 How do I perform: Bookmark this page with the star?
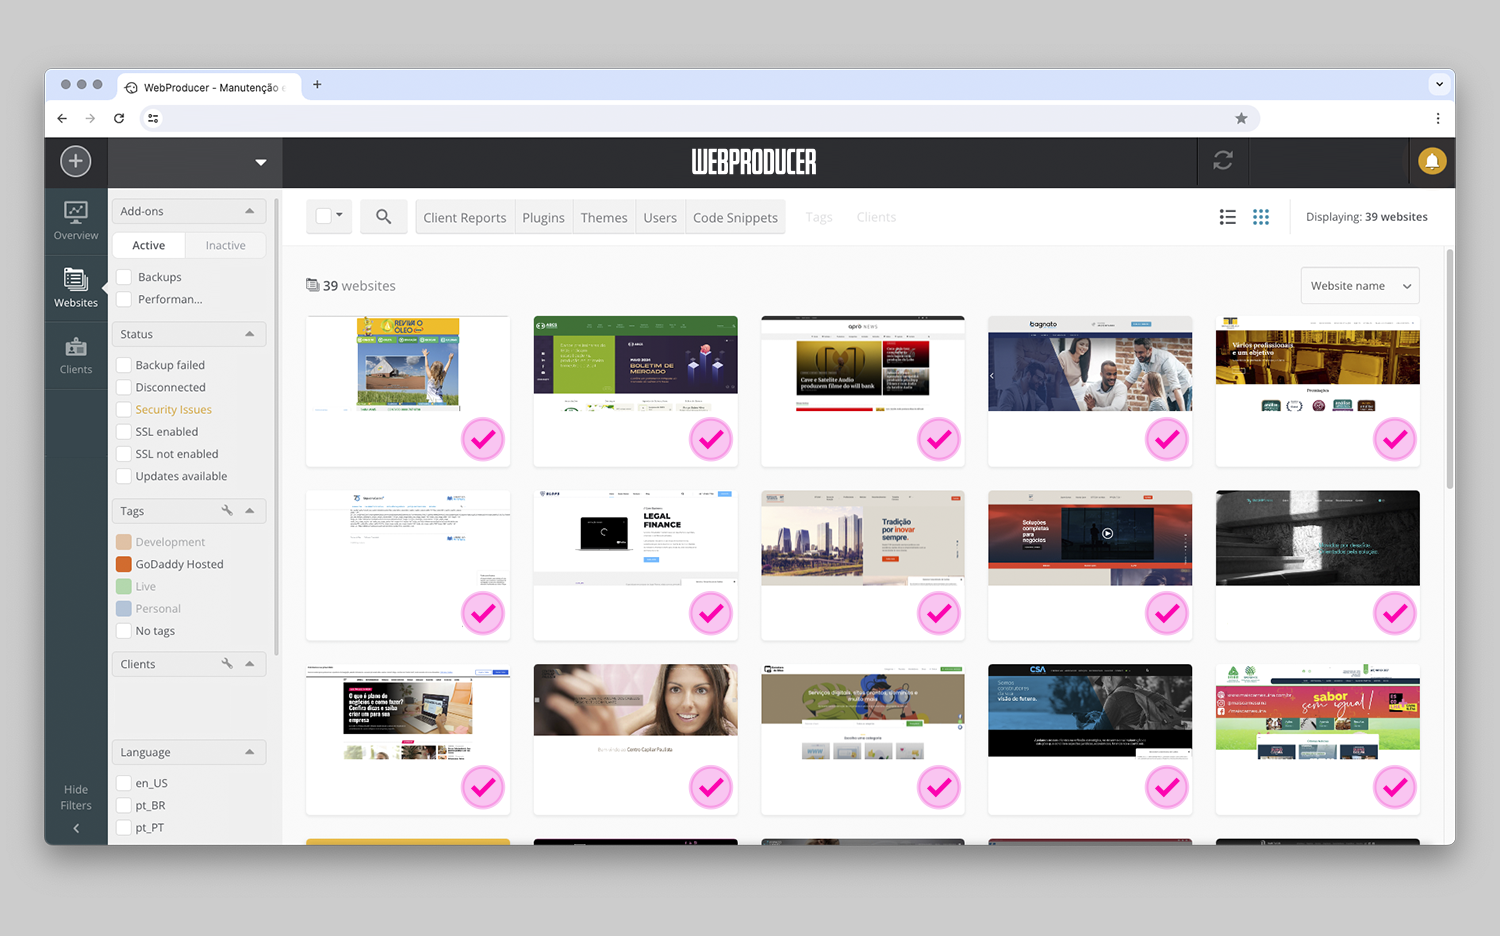[x=1241, y=118]
